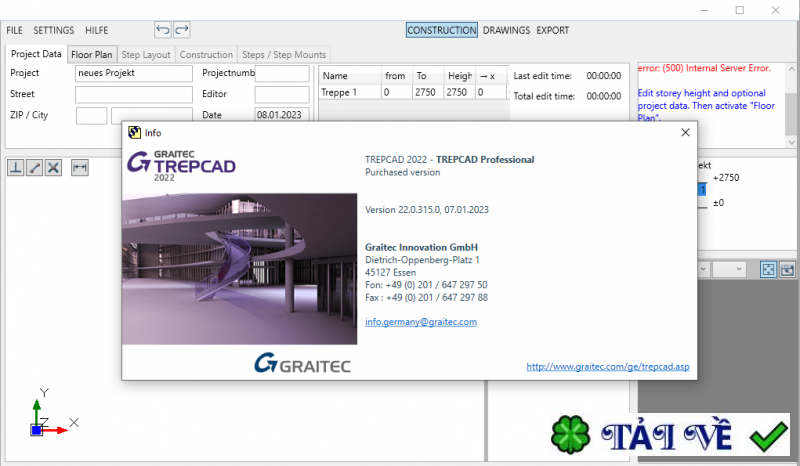The height and width of the screenshot is (466, 800).
Task: Click the Projectnumber input field
Action: pos(282,73)
